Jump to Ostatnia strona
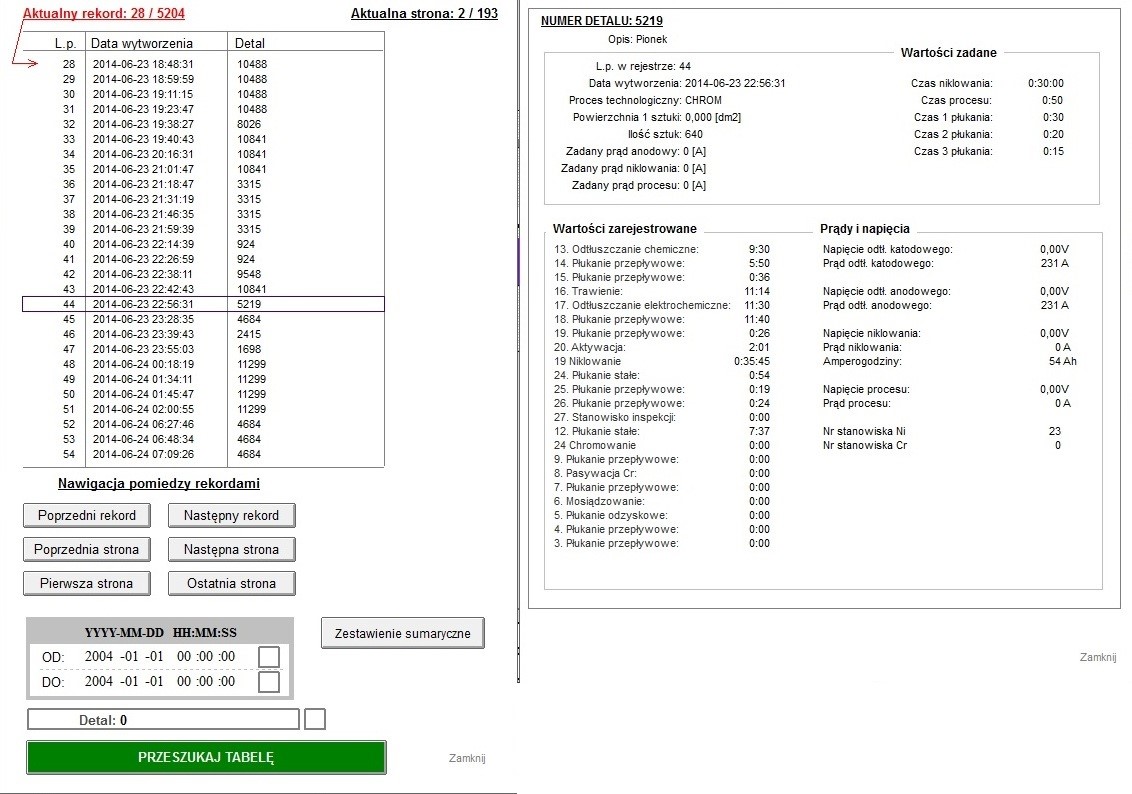This screenshot has width=1132, height=794. (x=231, y=583)
